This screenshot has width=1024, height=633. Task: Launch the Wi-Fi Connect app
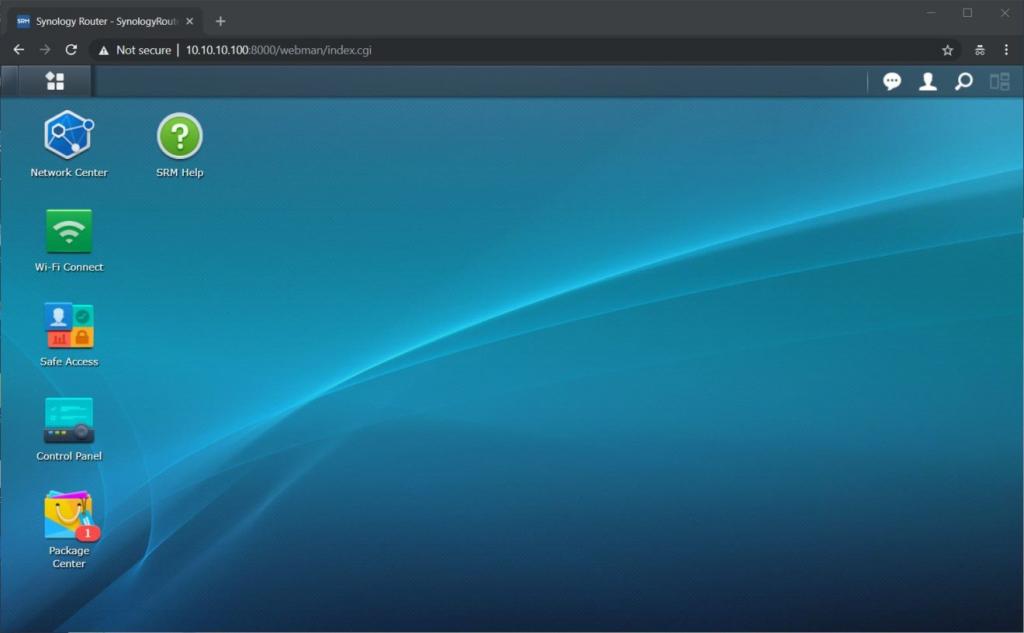[x=69, y=231]
